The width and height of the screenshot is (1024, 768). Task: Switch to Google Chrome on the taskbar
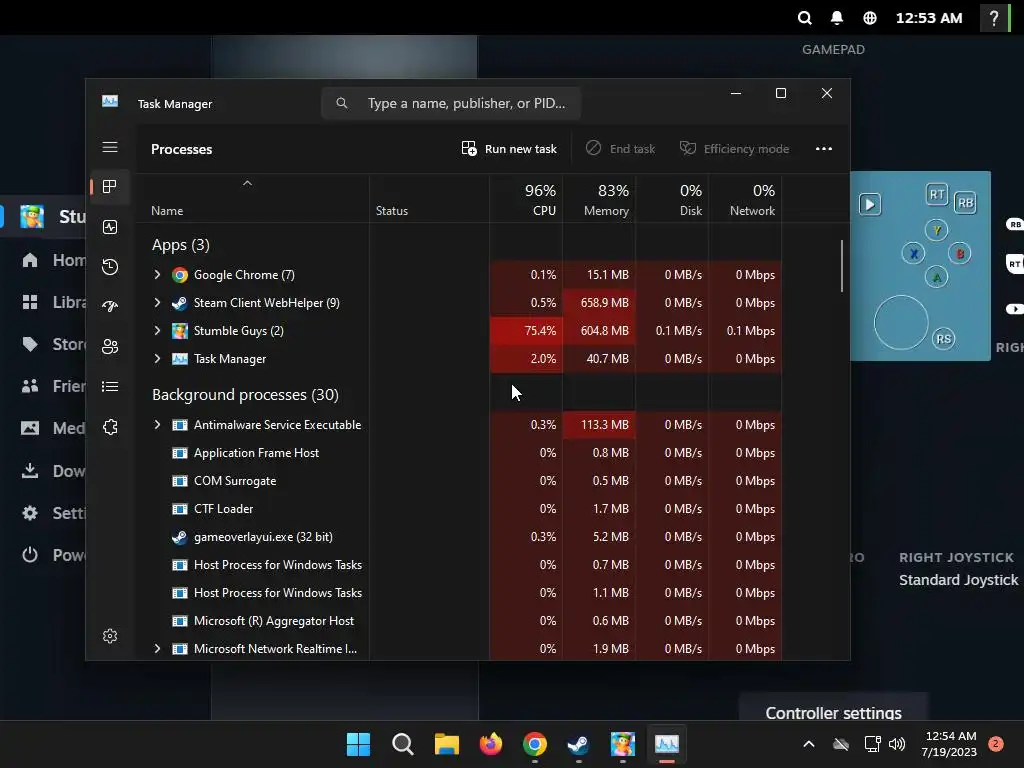click(535, 744)
